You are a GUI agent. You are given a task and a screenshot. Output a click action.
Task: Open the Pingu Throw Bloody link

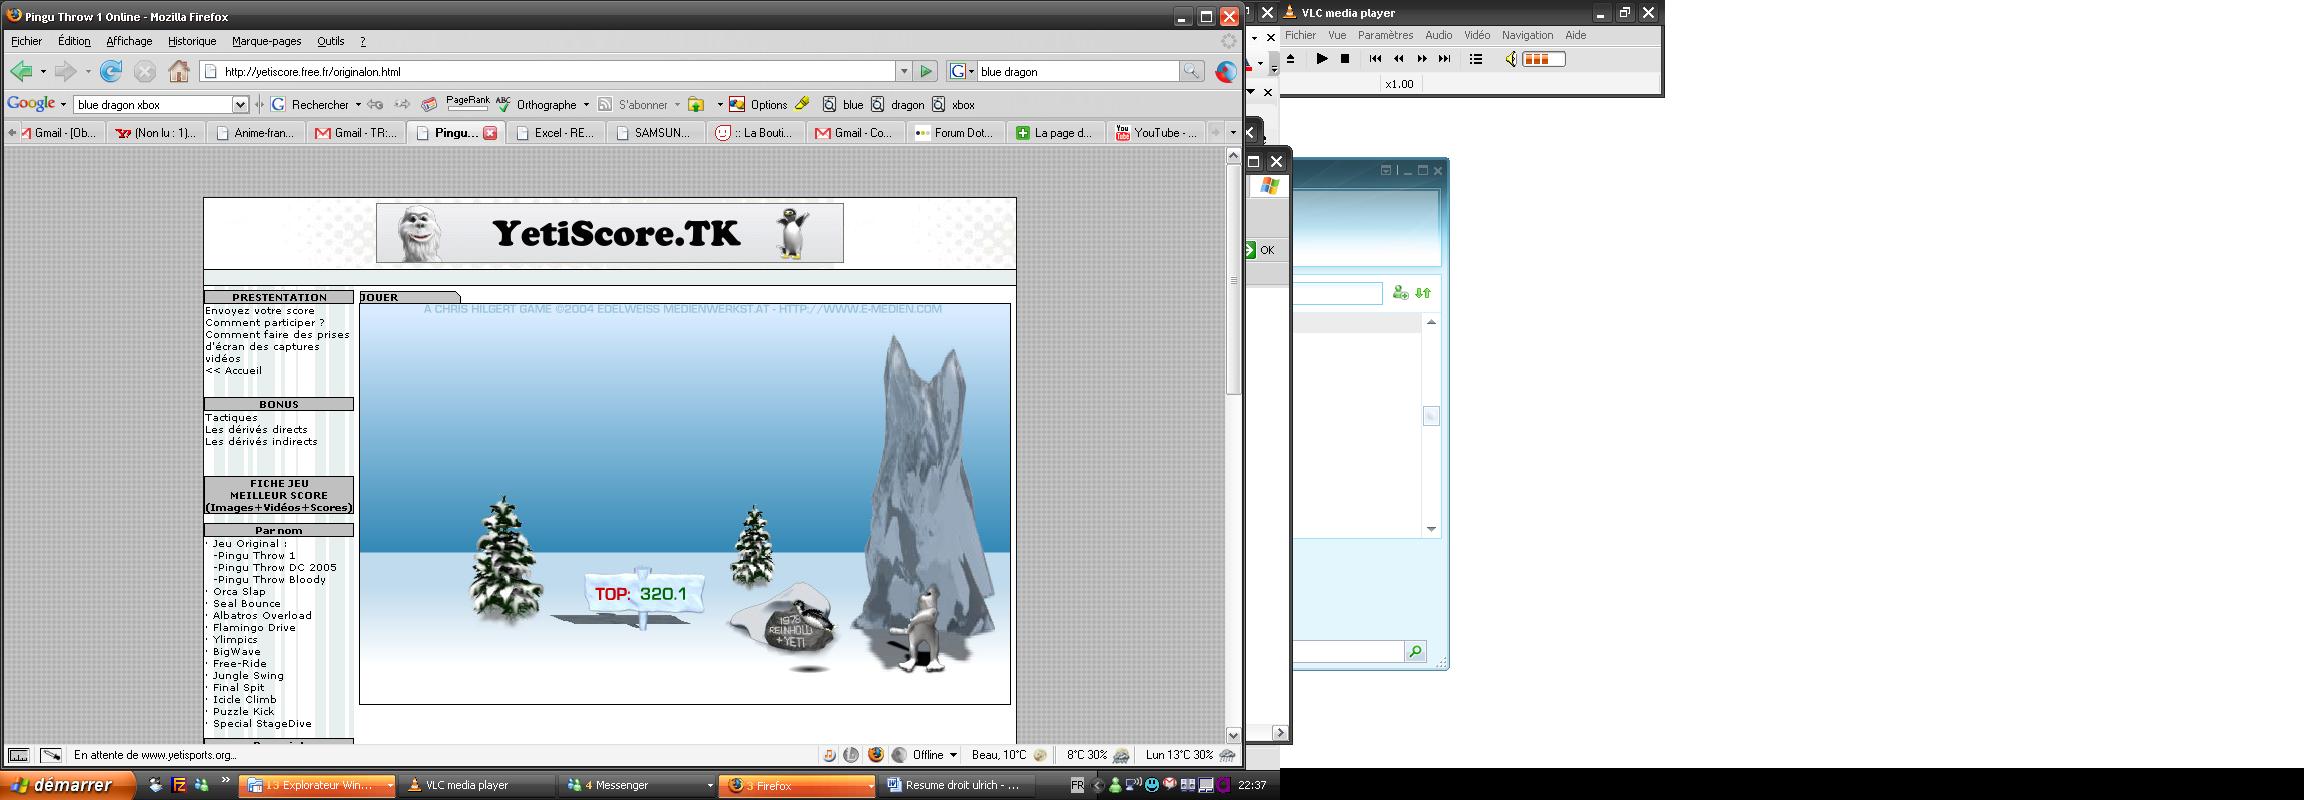click(x=270, y=580)
